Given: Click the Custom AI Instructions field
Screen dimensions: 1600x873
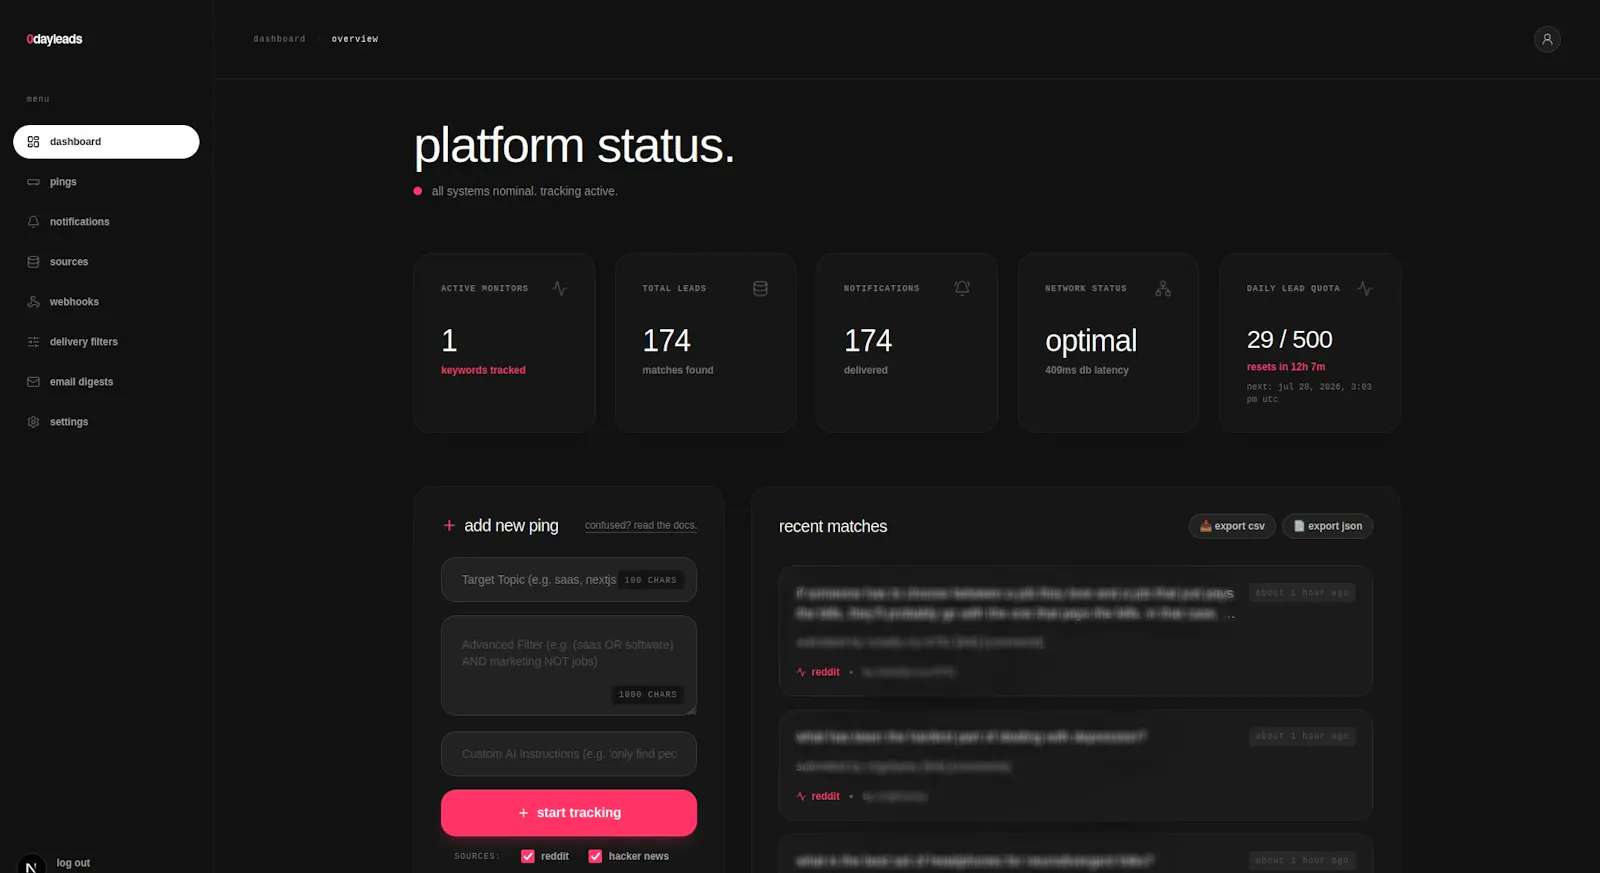Looking at the screenshot, I should point(569,754).
